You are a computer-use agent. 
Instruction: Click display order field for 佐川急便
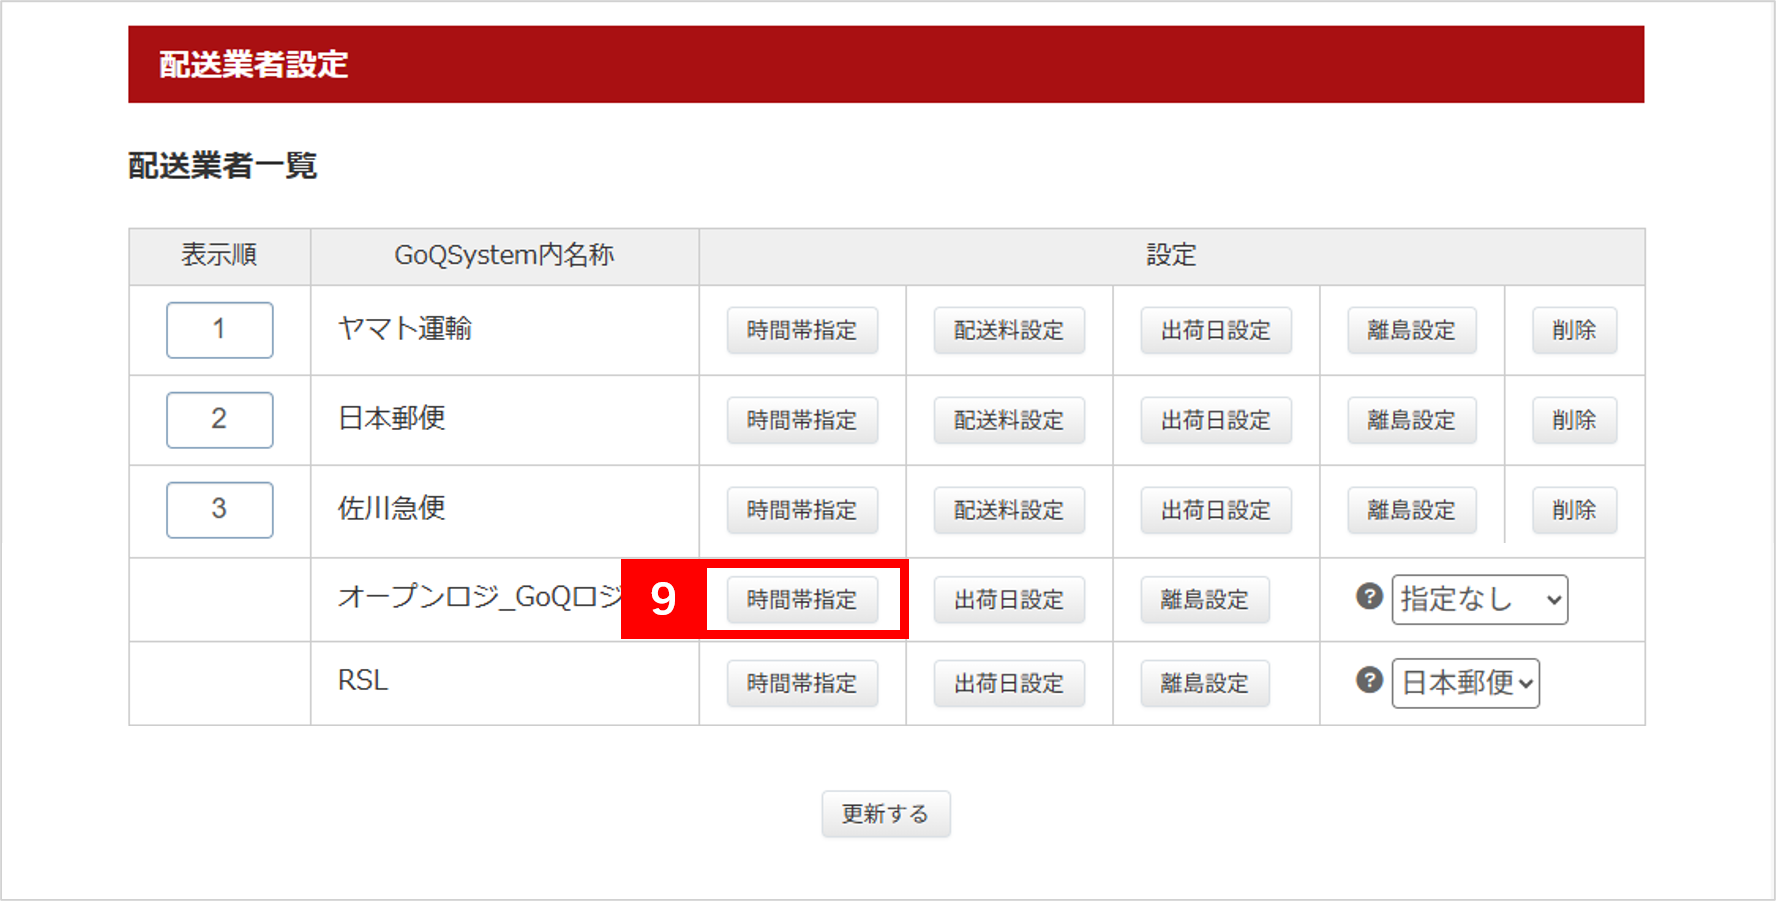click(219, 510)
